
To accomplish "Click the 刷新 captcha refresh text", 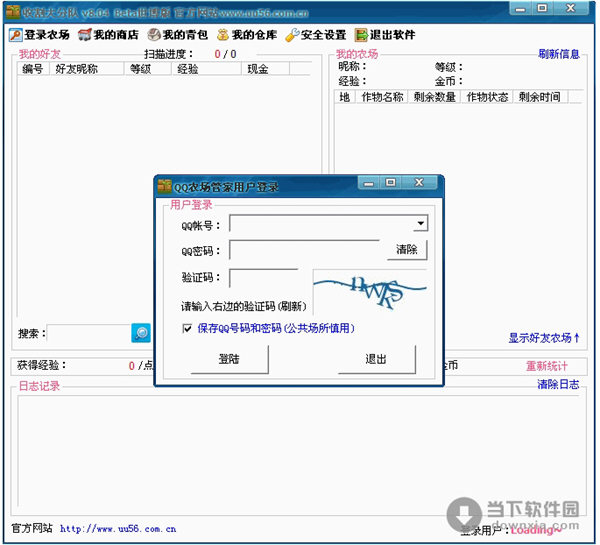I will point(292,306).
